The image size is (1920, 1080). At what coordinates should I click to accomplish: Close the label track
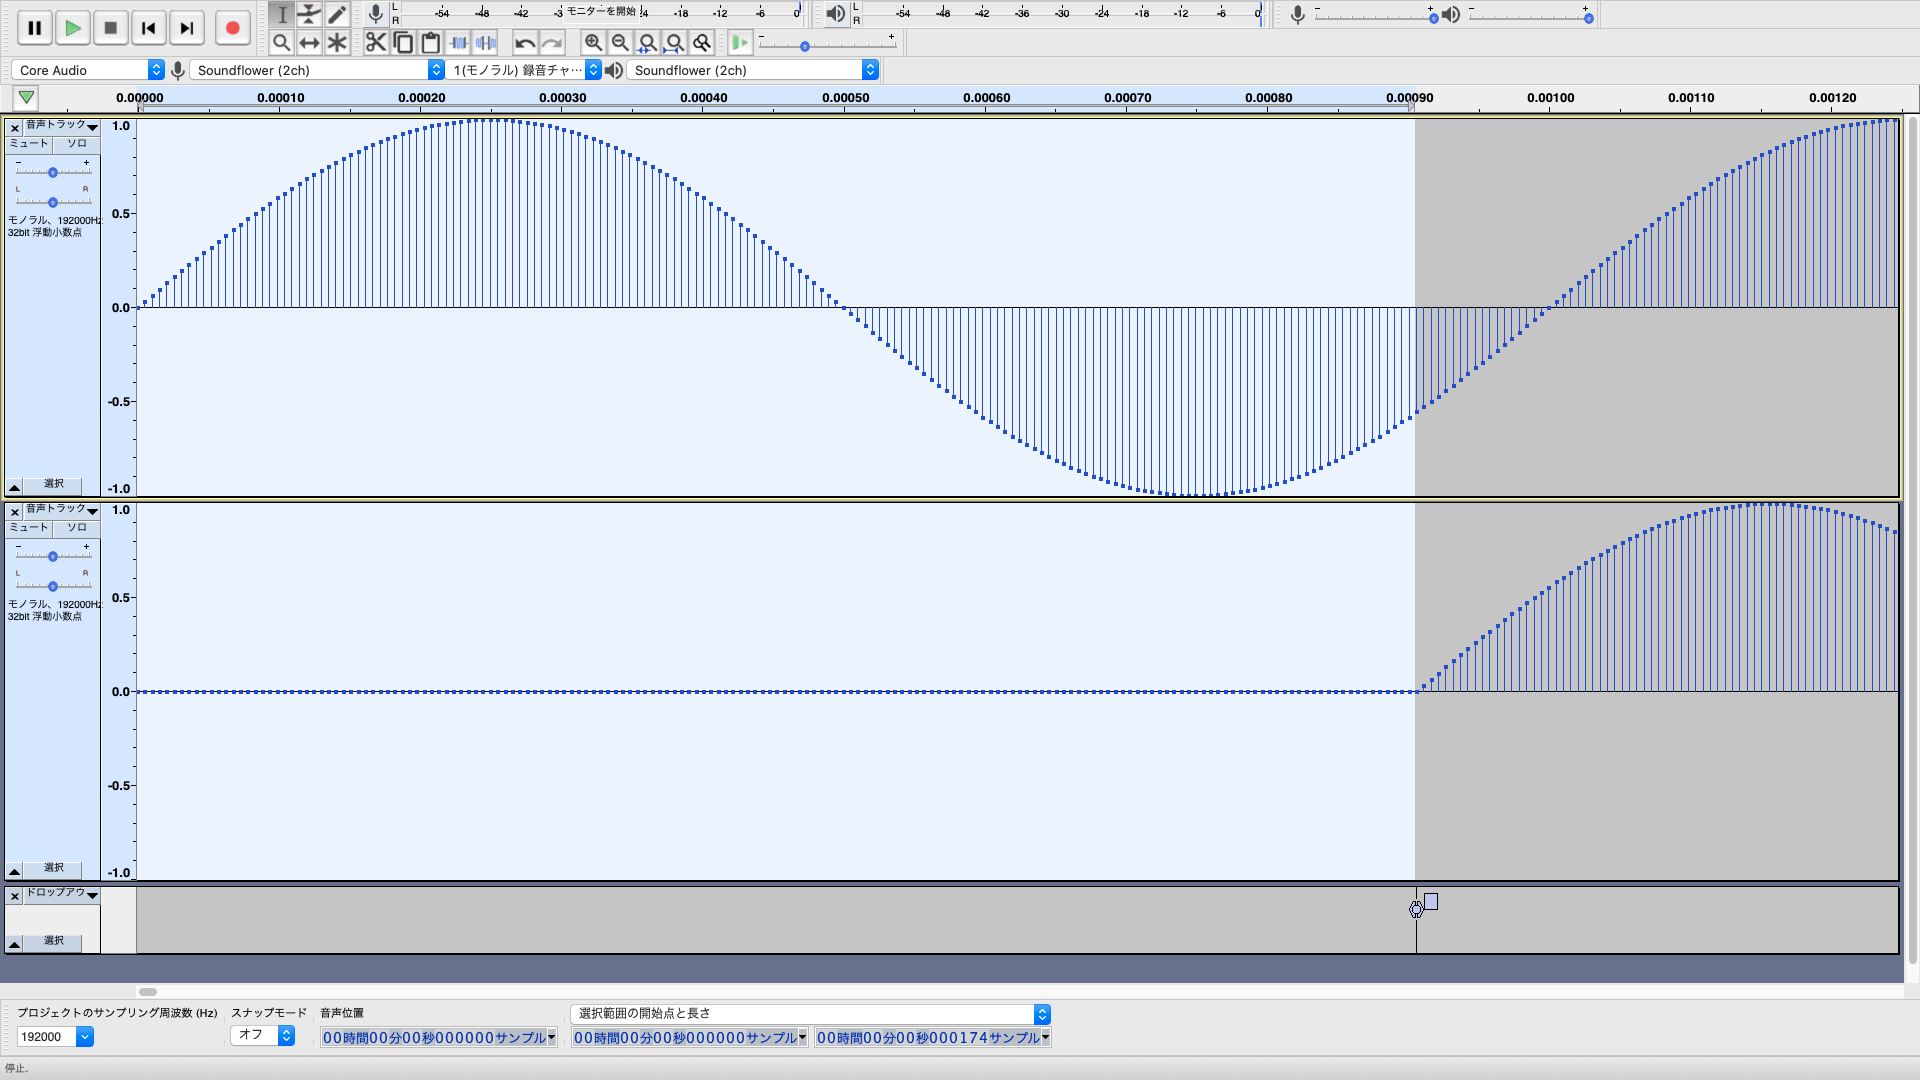tap(15, 896)
